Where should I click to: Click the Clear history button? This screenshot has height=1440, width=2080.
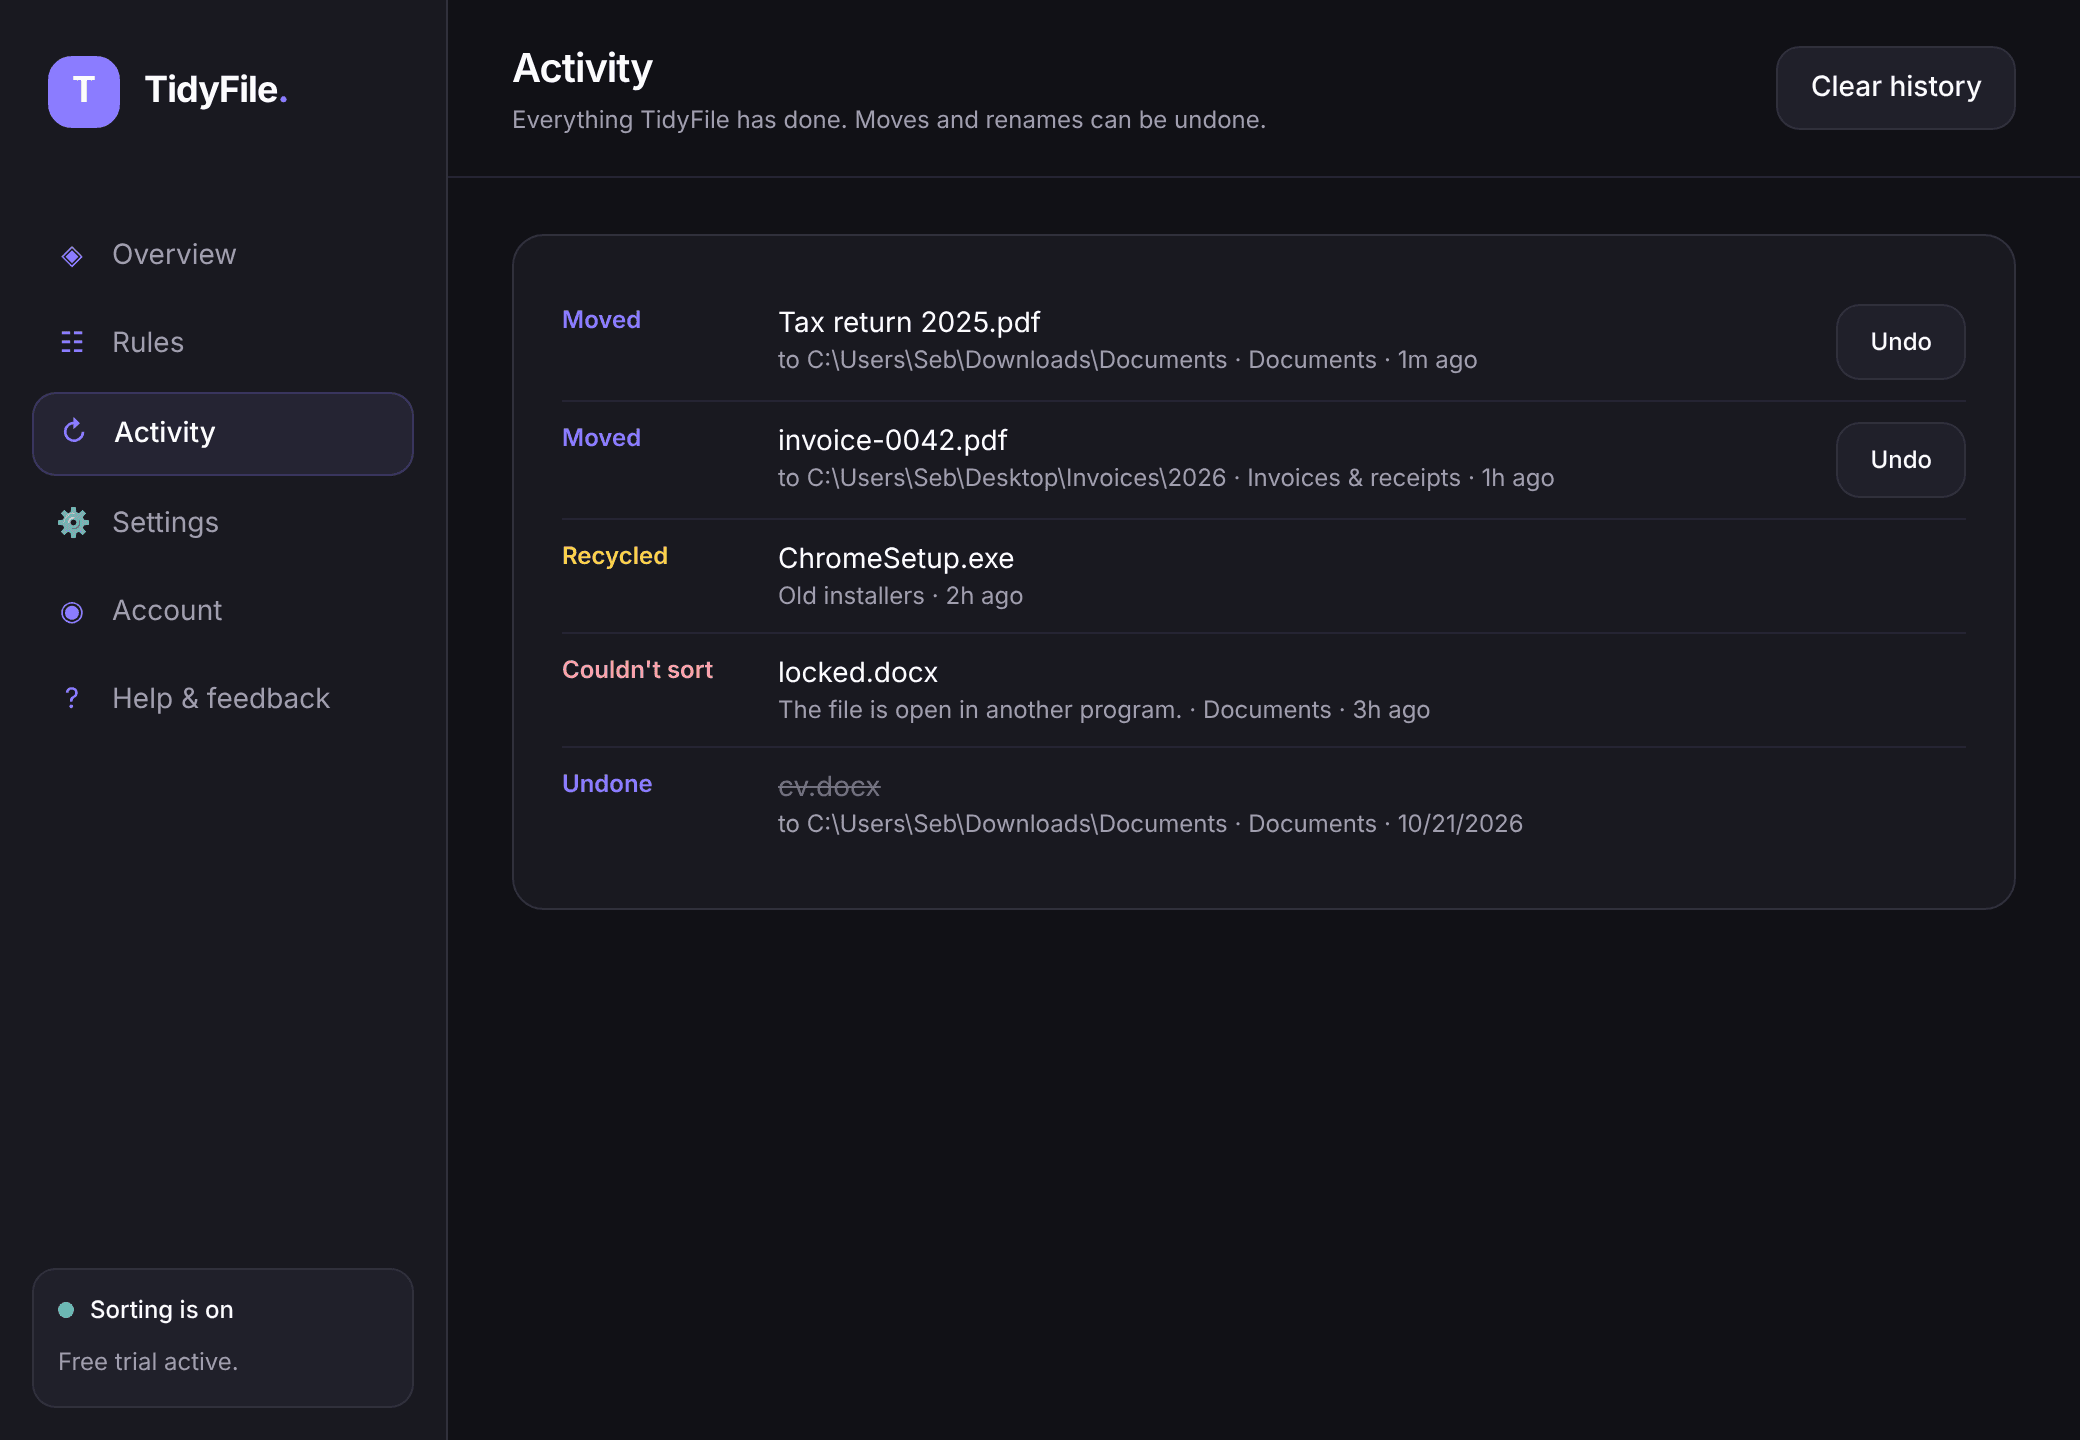pyautogui.click(x=1895, y=87)
